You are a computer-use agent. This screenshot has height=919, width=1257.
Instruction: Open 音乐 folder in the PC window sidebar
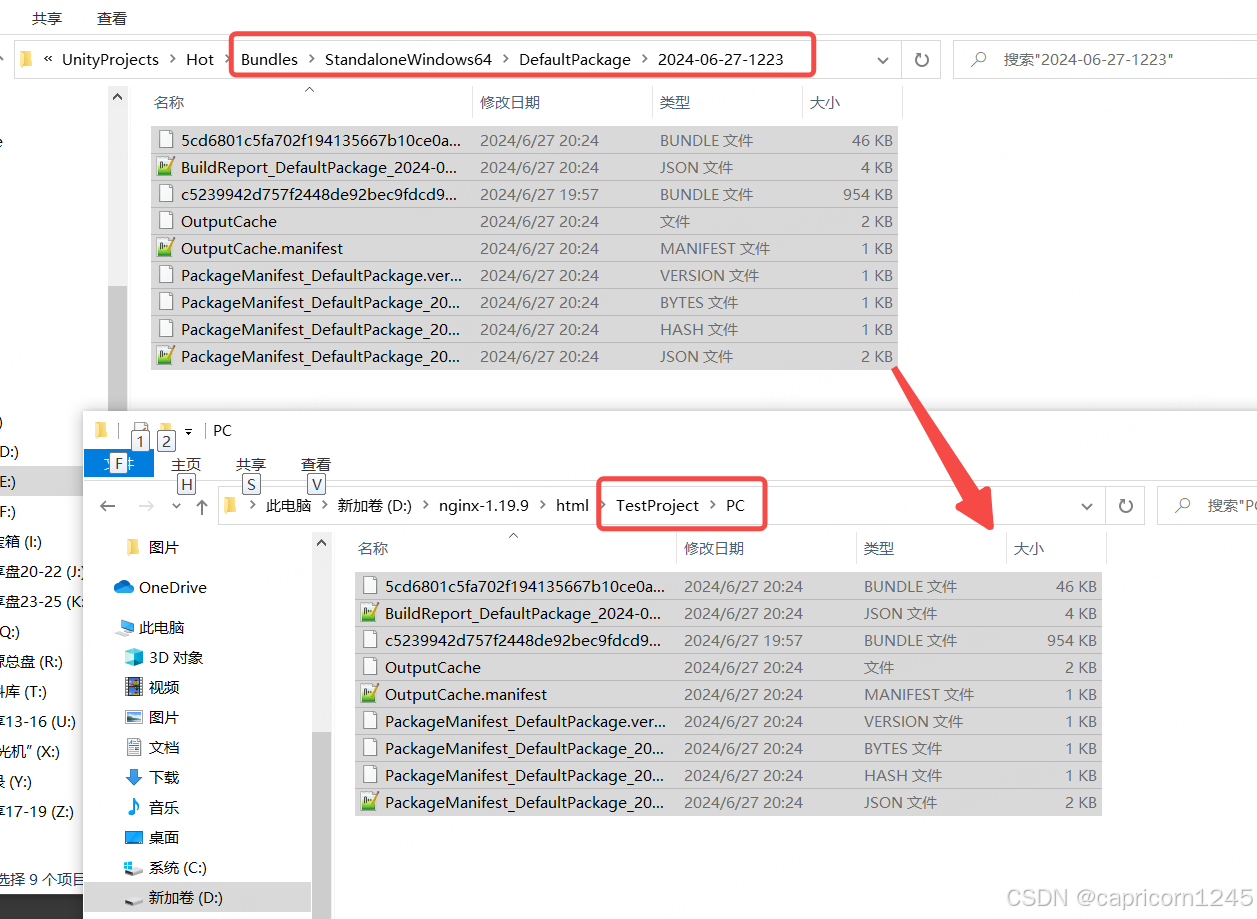pyautogui.click(x=164, y=807)
